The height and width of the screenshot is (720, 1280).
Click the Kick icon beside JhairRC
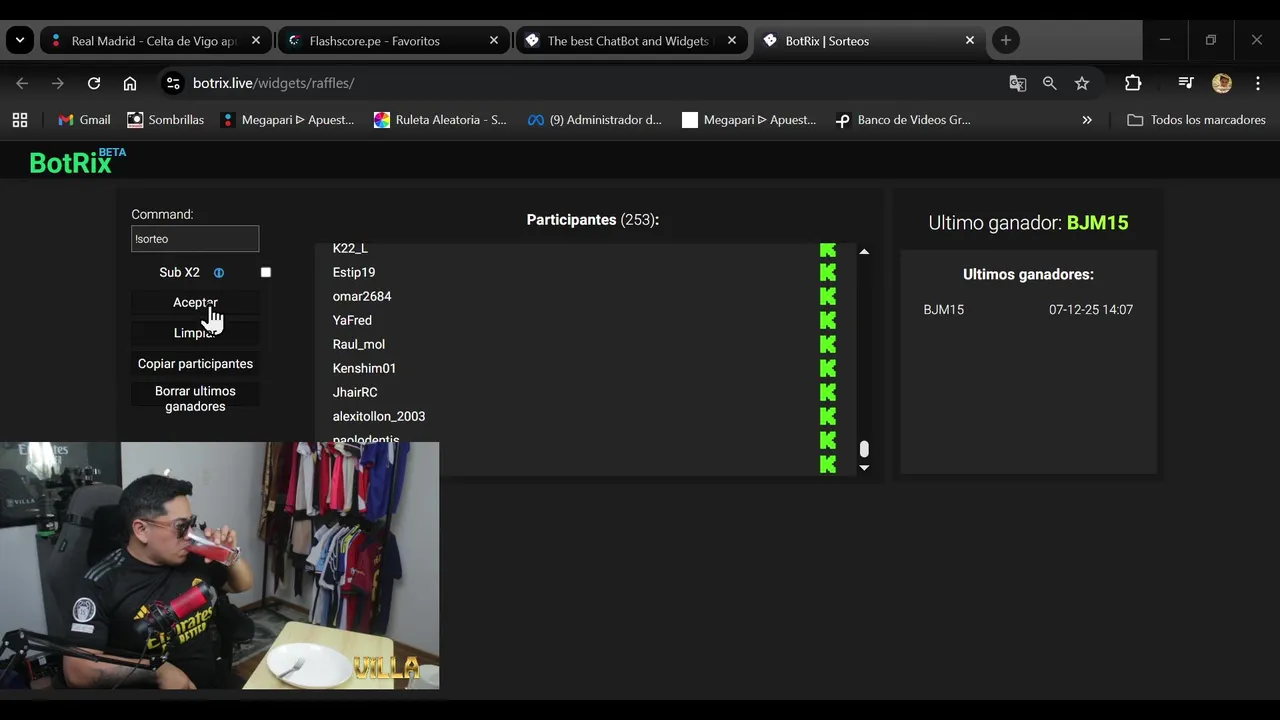click(x=828, y=392)
